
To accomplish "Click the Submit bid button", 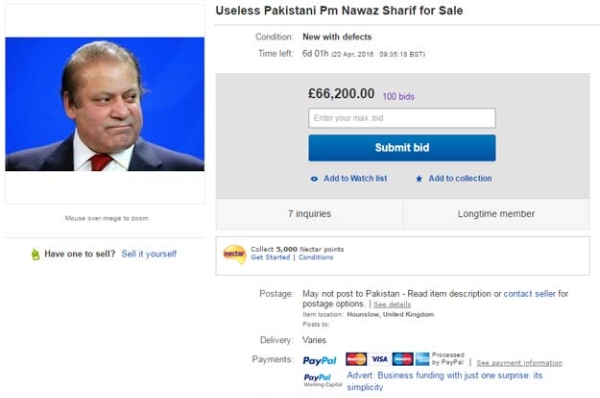I will pyautogui.click(x=402, y=148).
